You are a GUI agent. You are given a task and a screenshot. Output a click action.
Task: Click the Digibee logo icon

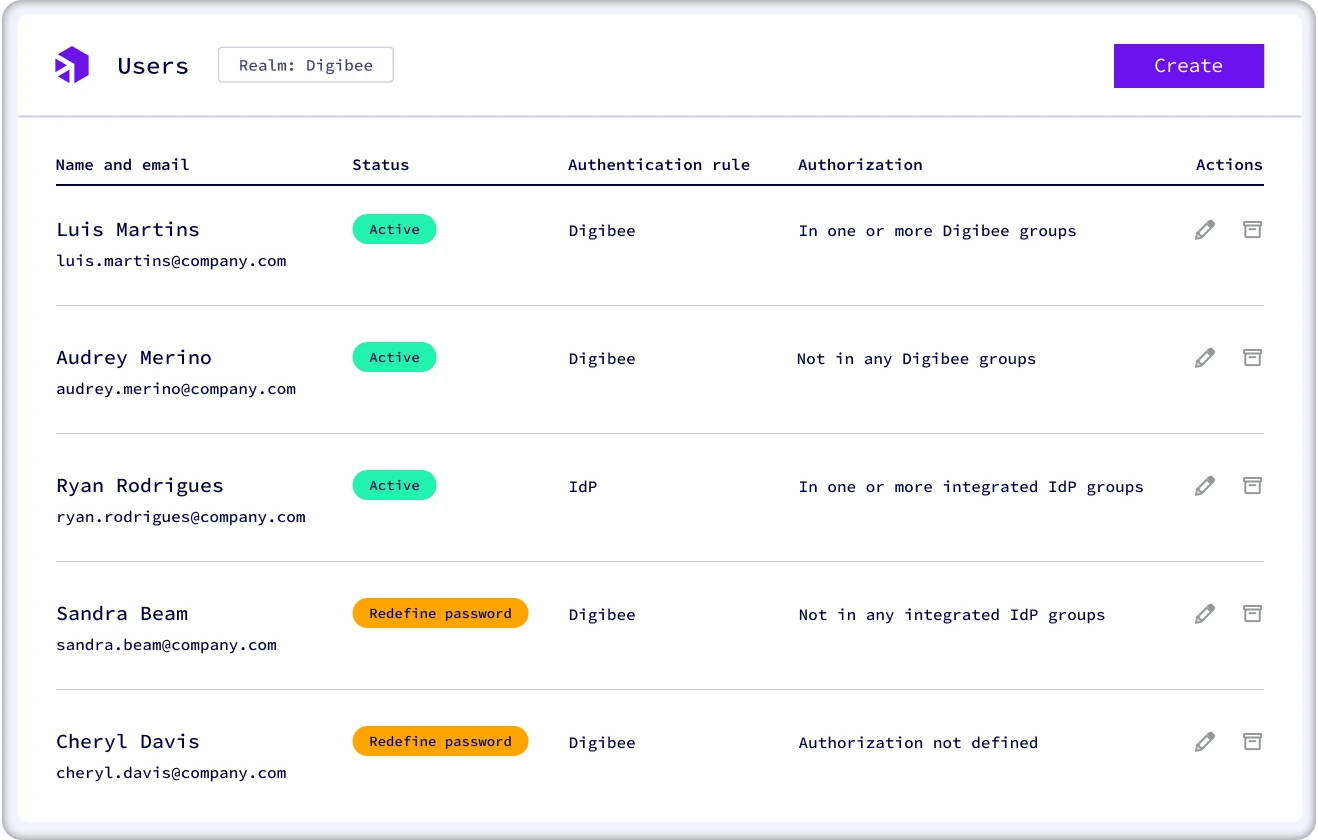[72, 66]
